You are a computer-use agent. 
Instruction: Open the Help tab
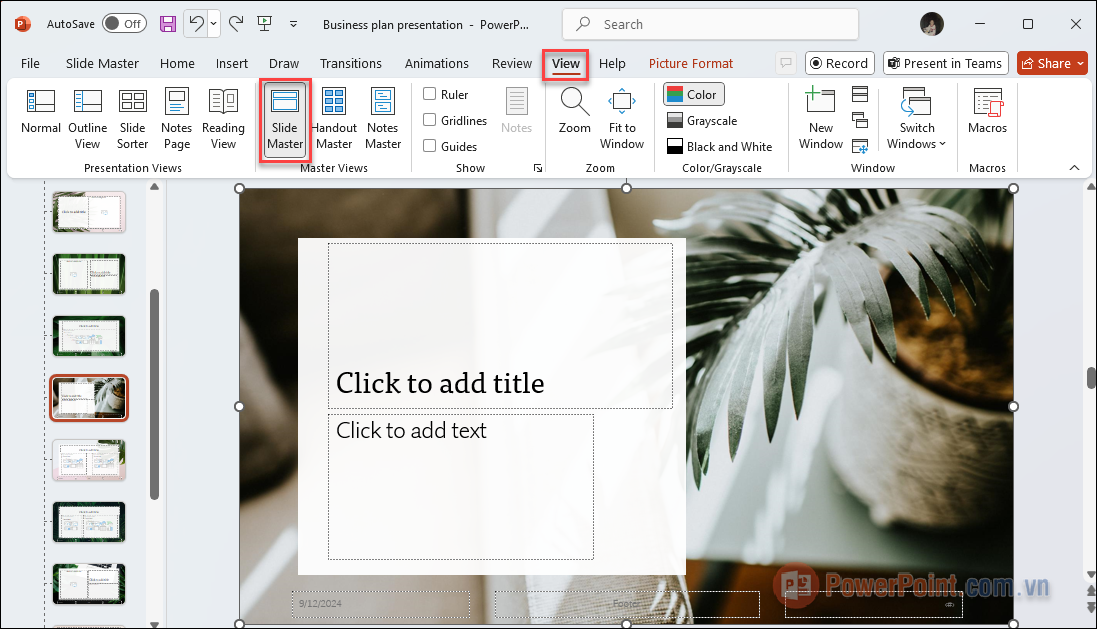coord(612,63)
